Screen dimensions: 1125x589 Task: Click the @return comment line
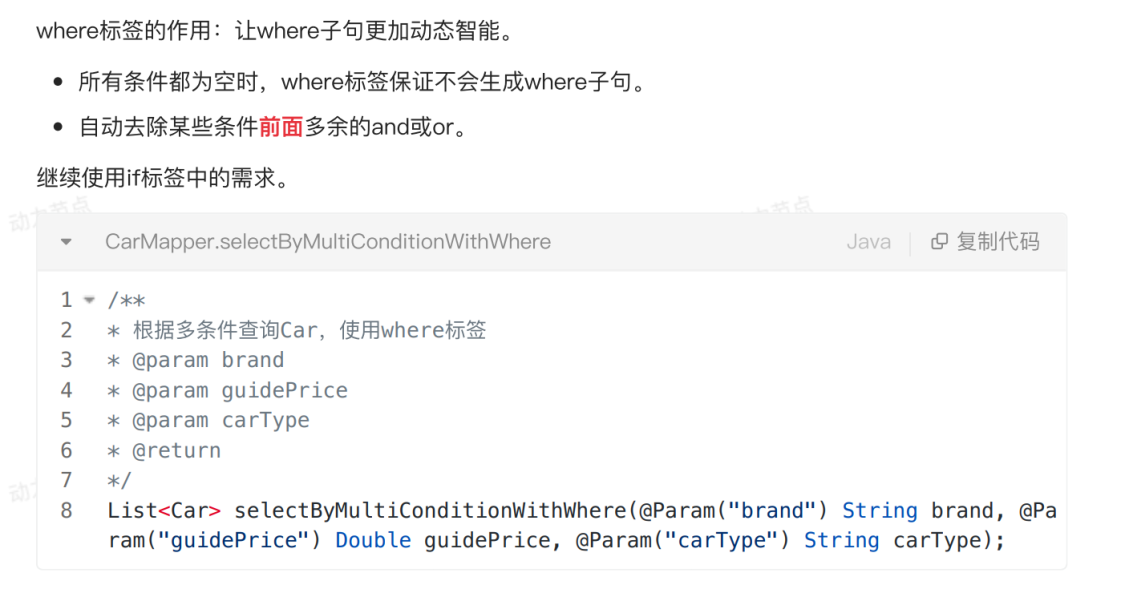(x=164, y=451)
